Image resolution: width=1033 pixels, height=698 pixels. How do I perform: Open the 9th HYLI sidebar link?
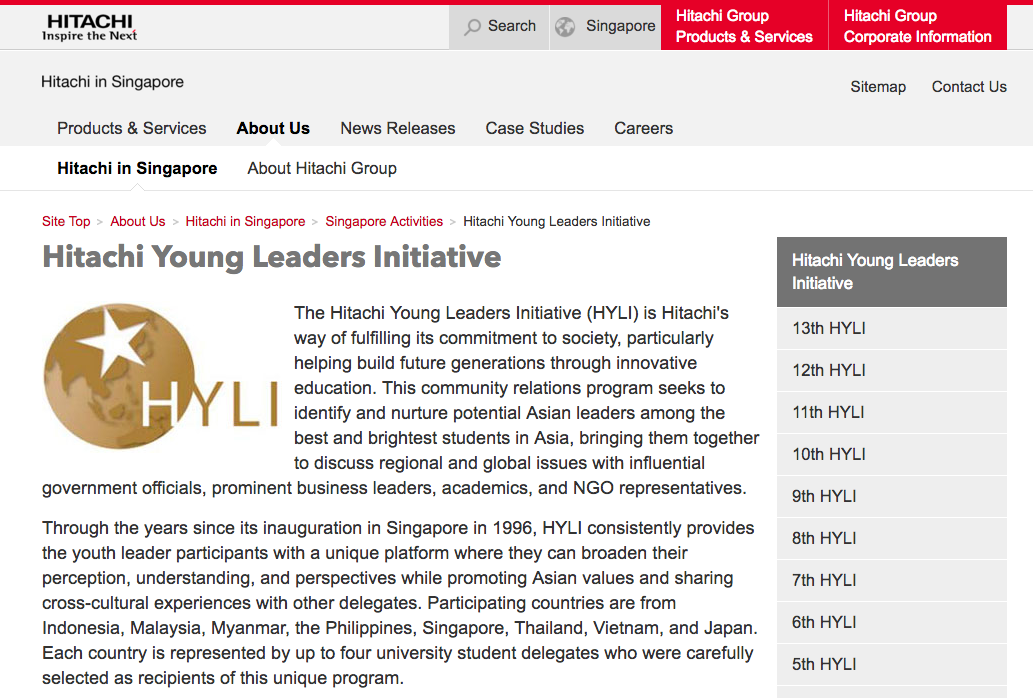891,497
